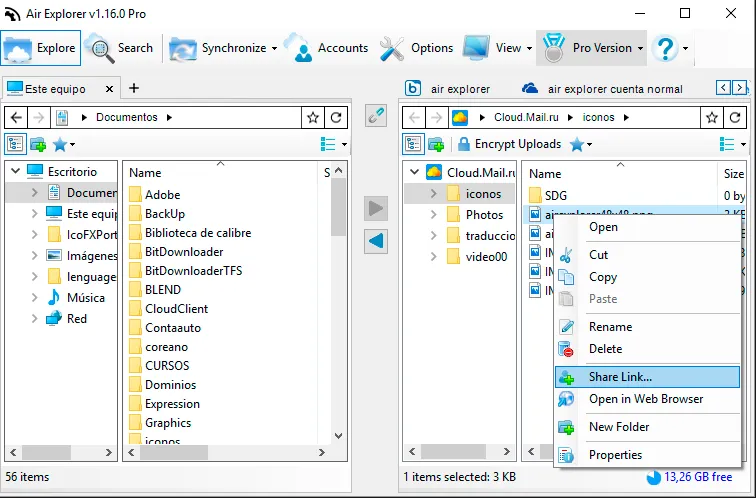This screenshot has height=498, width=756.
Task: Refresh the right cloud pane
Action: [735, 117]
